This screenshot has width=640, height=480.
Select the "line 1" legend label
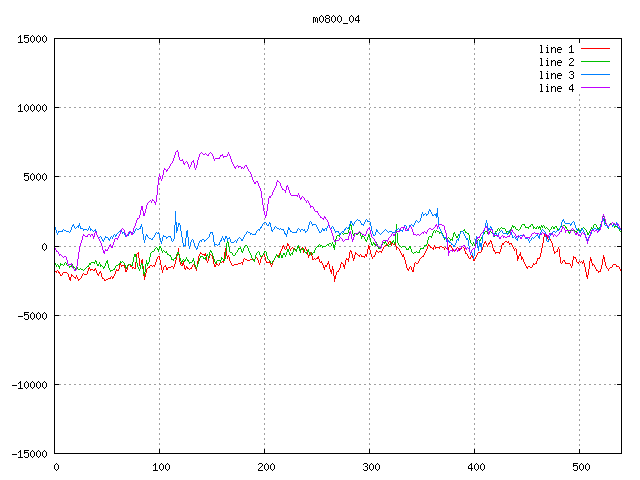[x=557, y=49]
